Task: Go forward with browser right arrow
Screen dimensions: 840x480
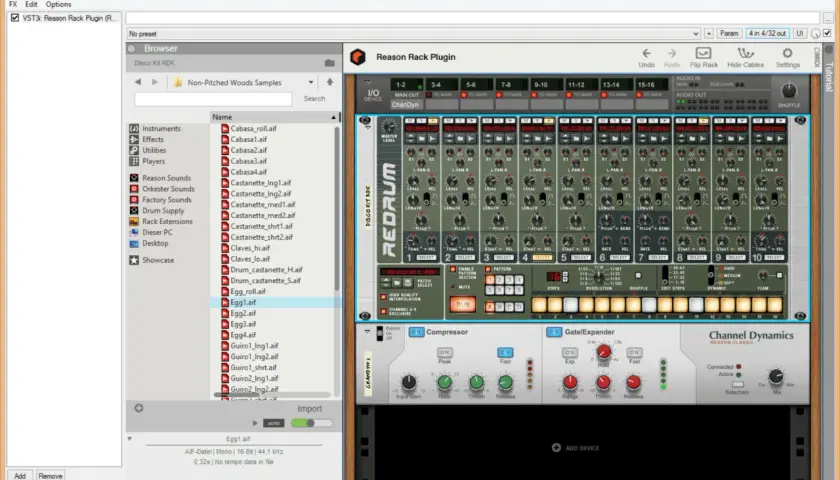Action: click(155, 82)
